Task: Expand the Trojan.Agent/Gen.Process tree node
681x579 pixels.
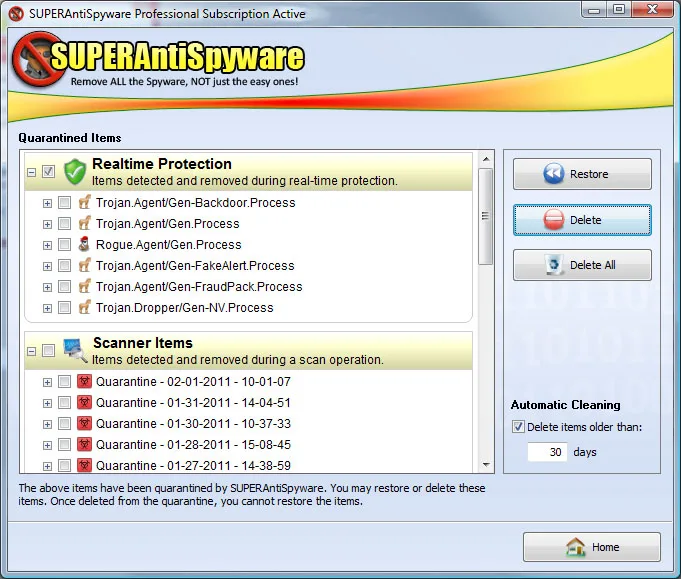Action: click(x=47, y=224)
